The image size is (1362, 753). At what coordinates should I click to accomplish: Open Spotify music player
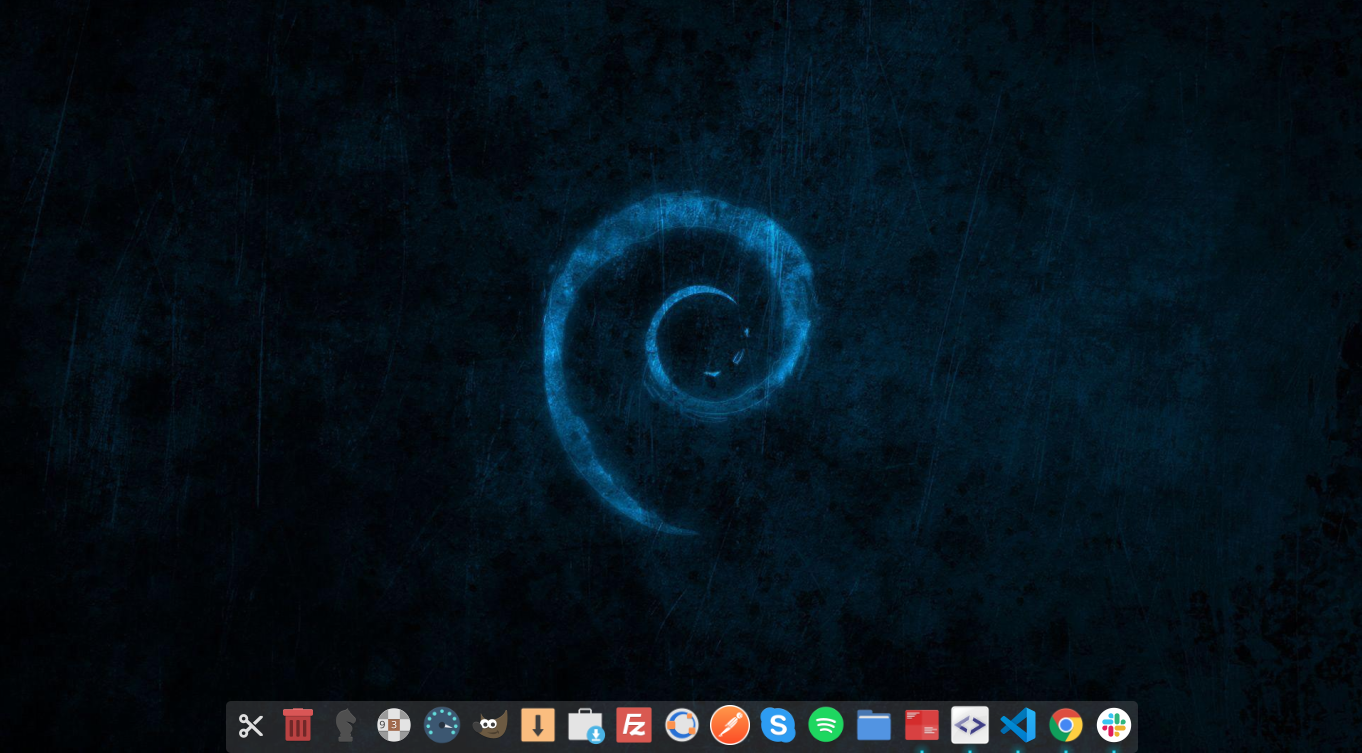pyautogui.click(x=826, y=725)
